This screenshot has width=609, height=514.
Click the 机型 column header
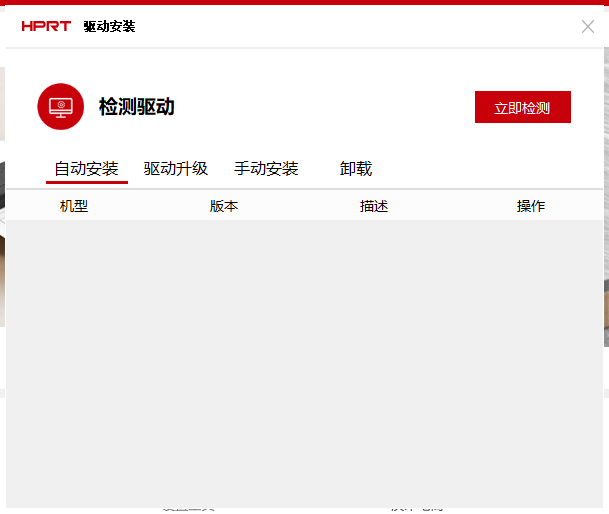[74, 206]
